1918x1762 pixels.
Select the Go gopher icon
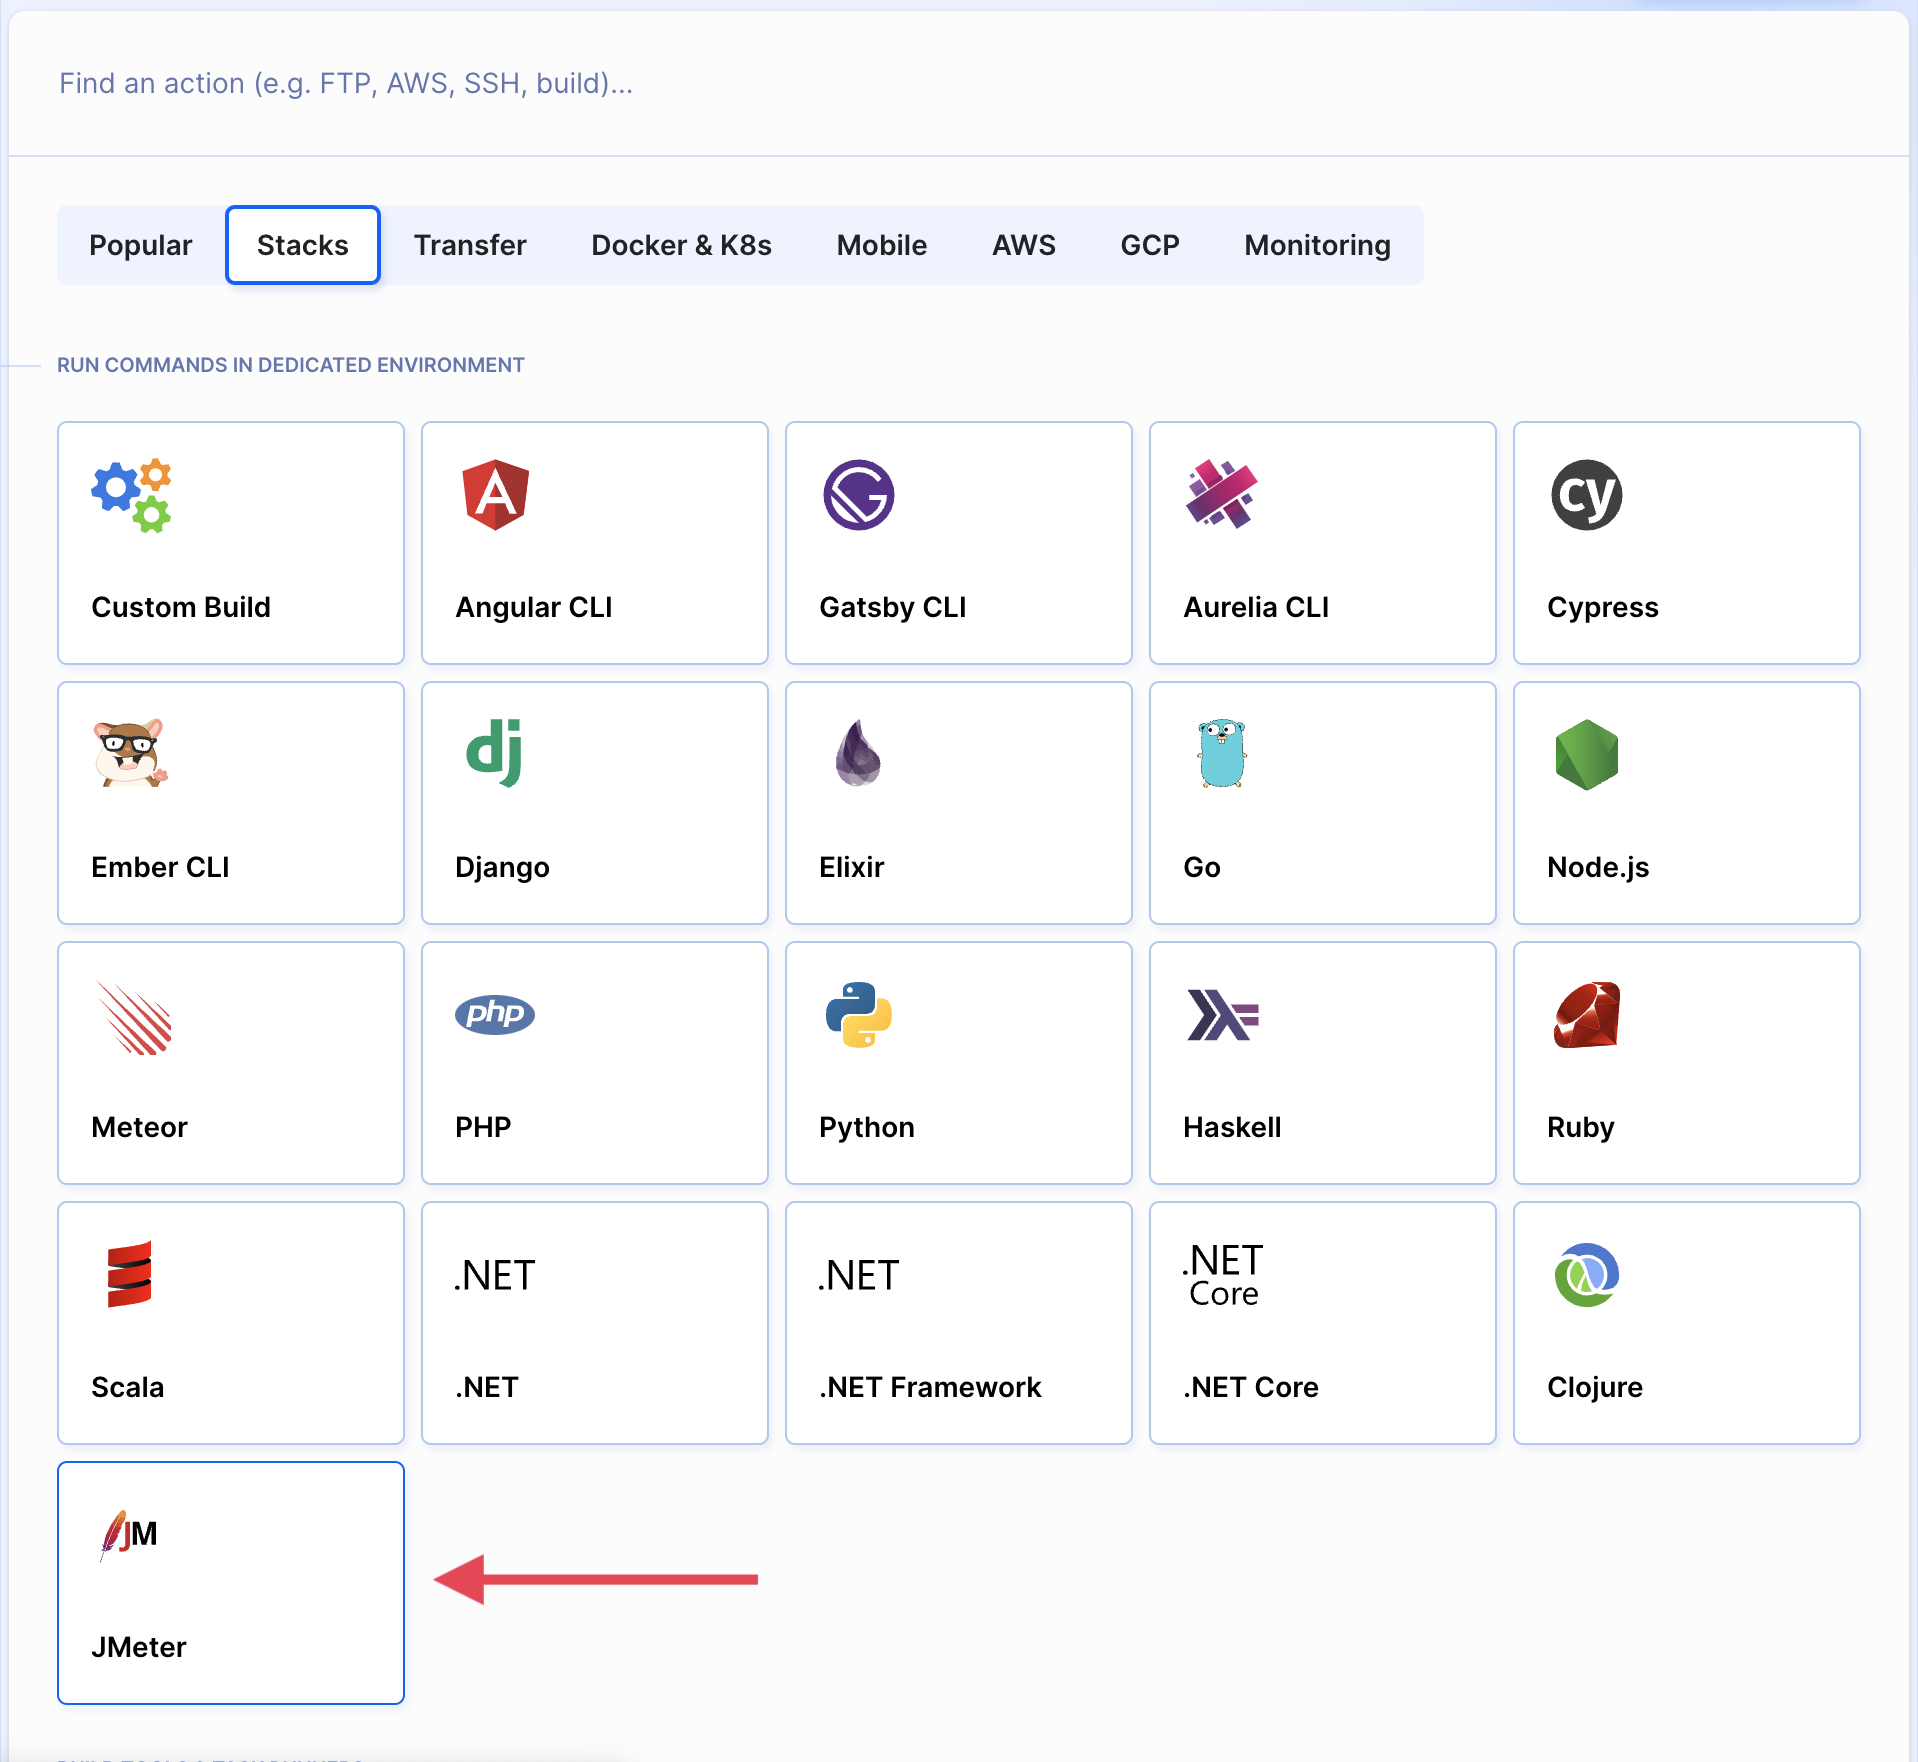(x=1221, y=753)
